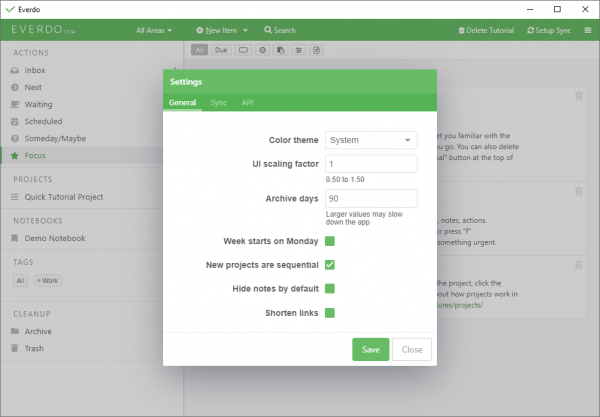600x417 pixels.
Task: Click the 'UI scaling factor' label
Action: [x=285, y=164]
